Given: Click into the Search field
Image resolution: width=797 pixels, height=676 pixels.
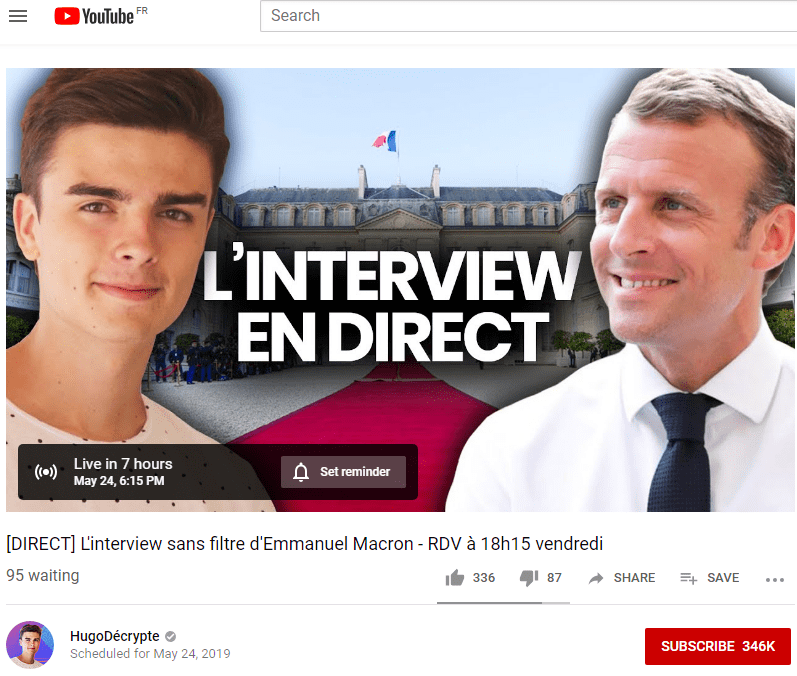Looking at the screenshot, I should click(529, 16).
